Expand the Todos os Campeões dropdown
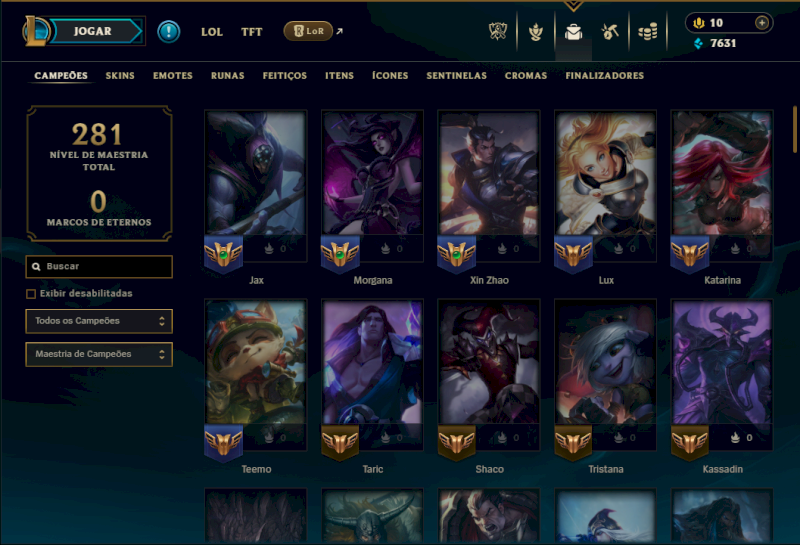The image size is (800, 545). [x=99, y=321]
